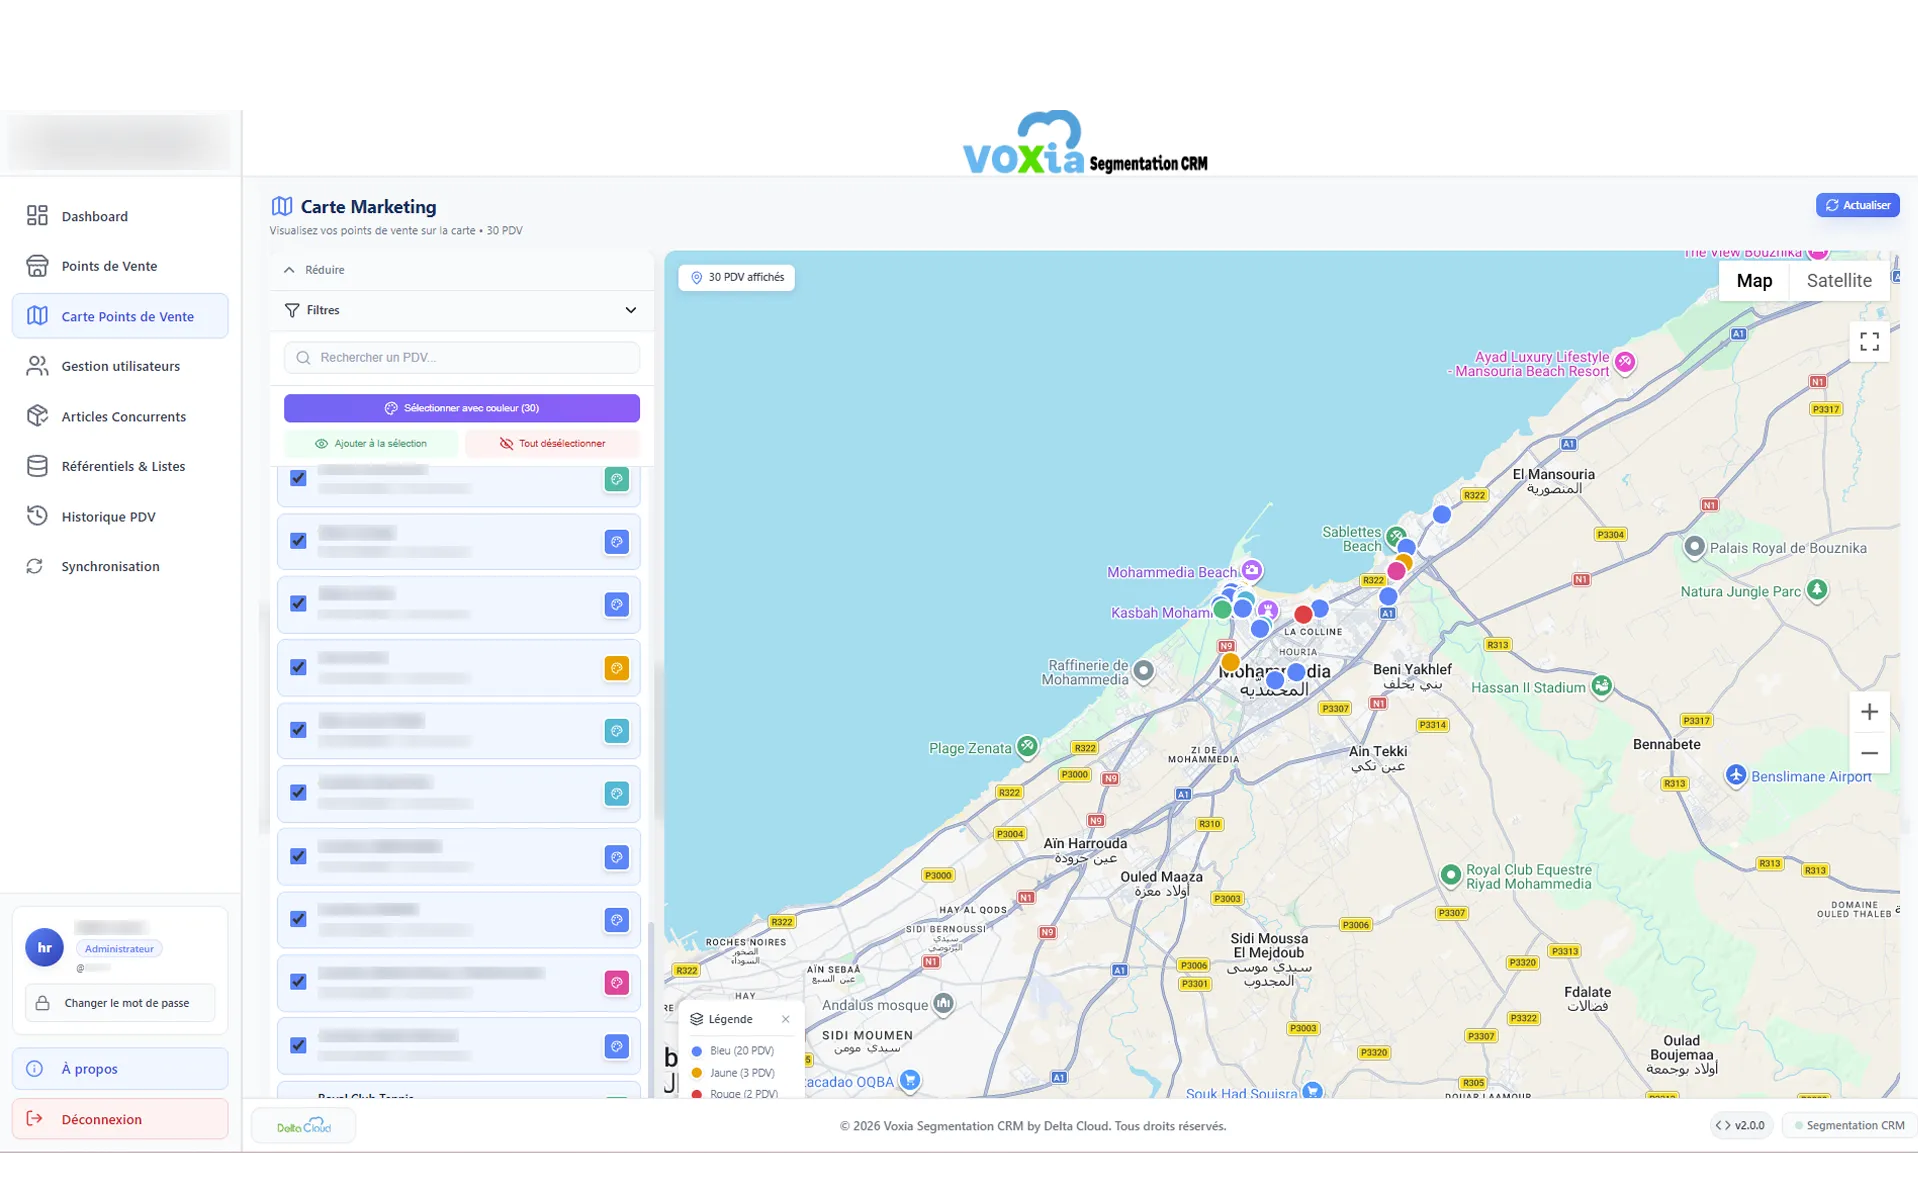Open Changer le mot de passe
The width and height of the screenshot is (1919, 1199).
point(120,1003)
